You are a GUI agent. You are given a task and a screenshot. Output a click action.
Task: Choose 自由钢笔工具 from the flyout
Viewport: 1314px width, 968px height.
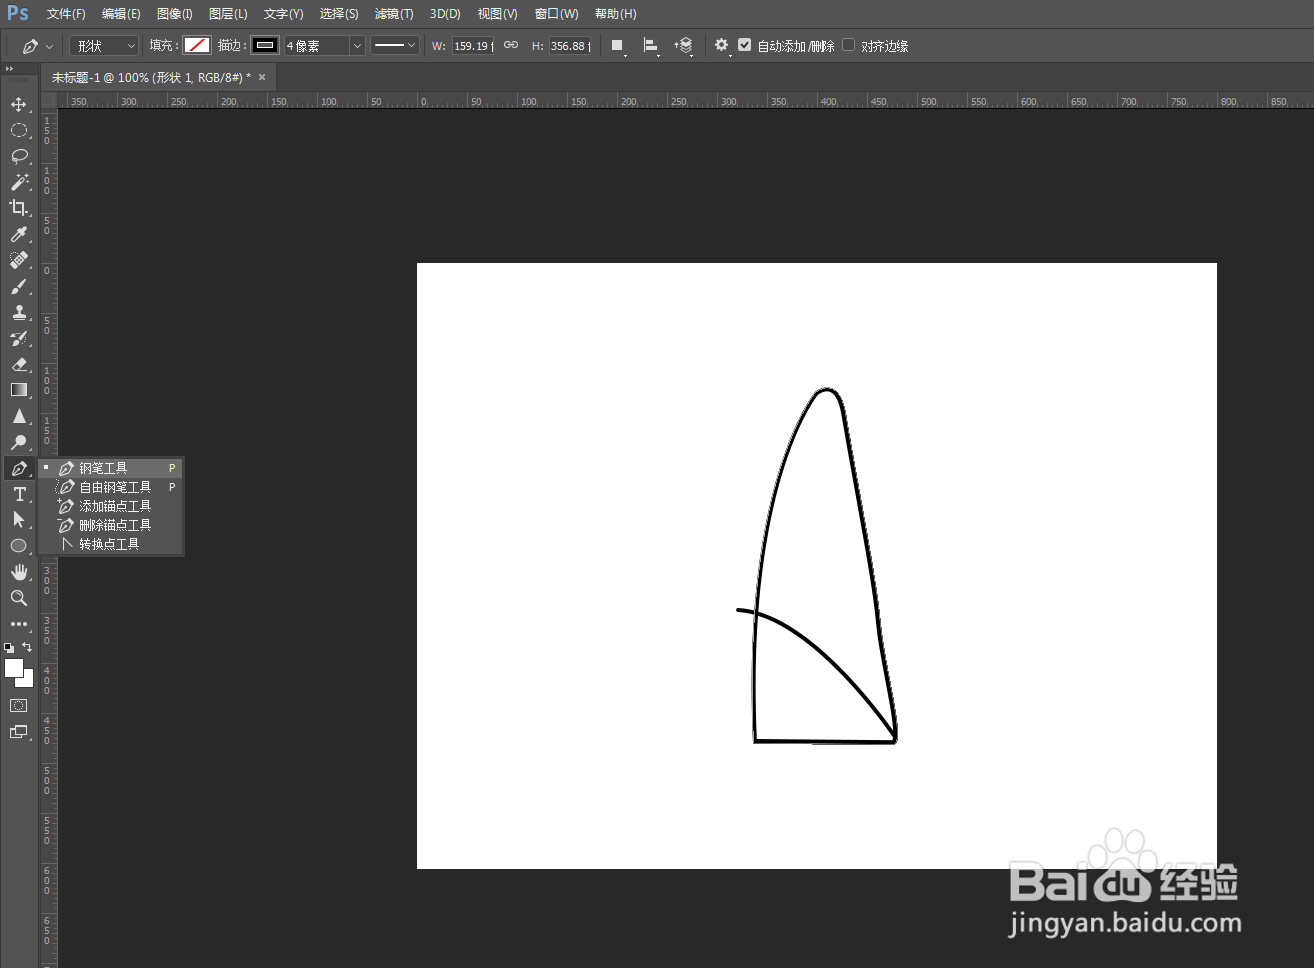click(111, 487)
